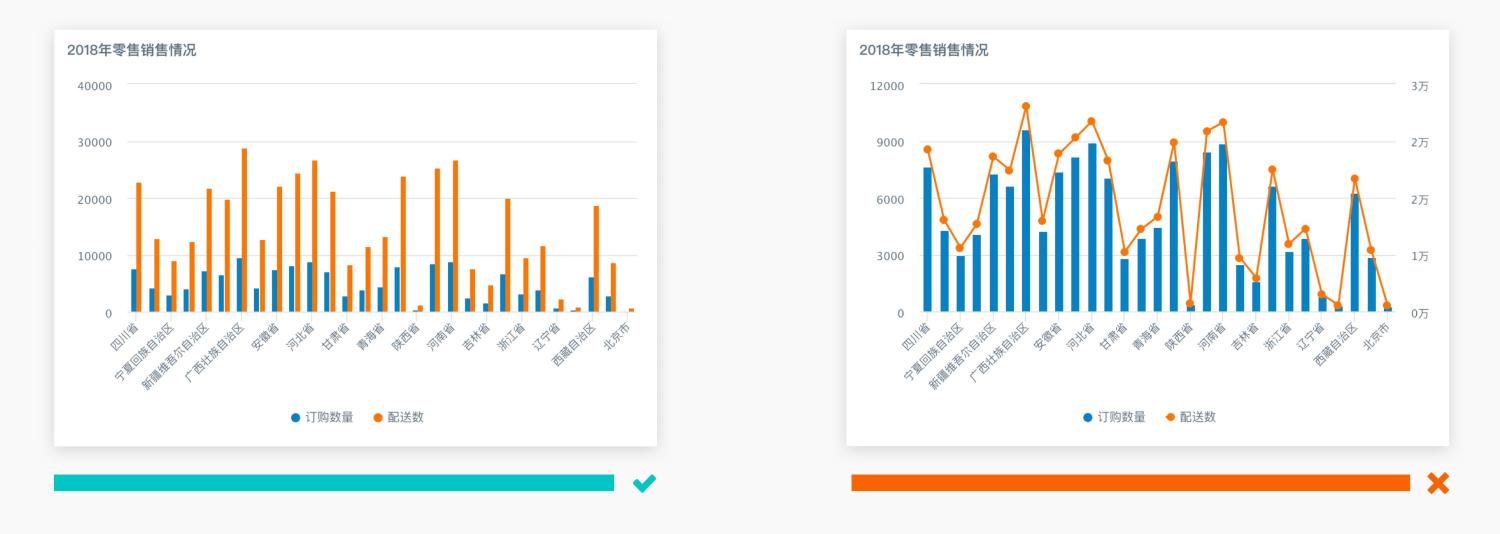
Task: Select the left chart title 2018年零售销售情况
Action: [x=131, y=50]
